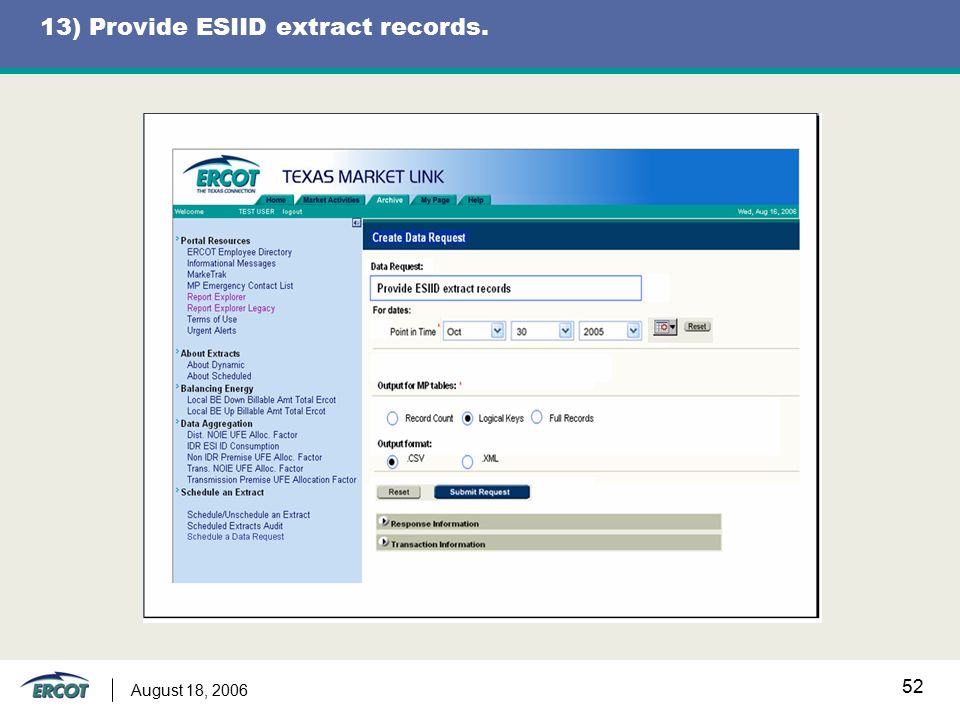
Task: Click the TEST USER name text
Action: coord(257,212)
